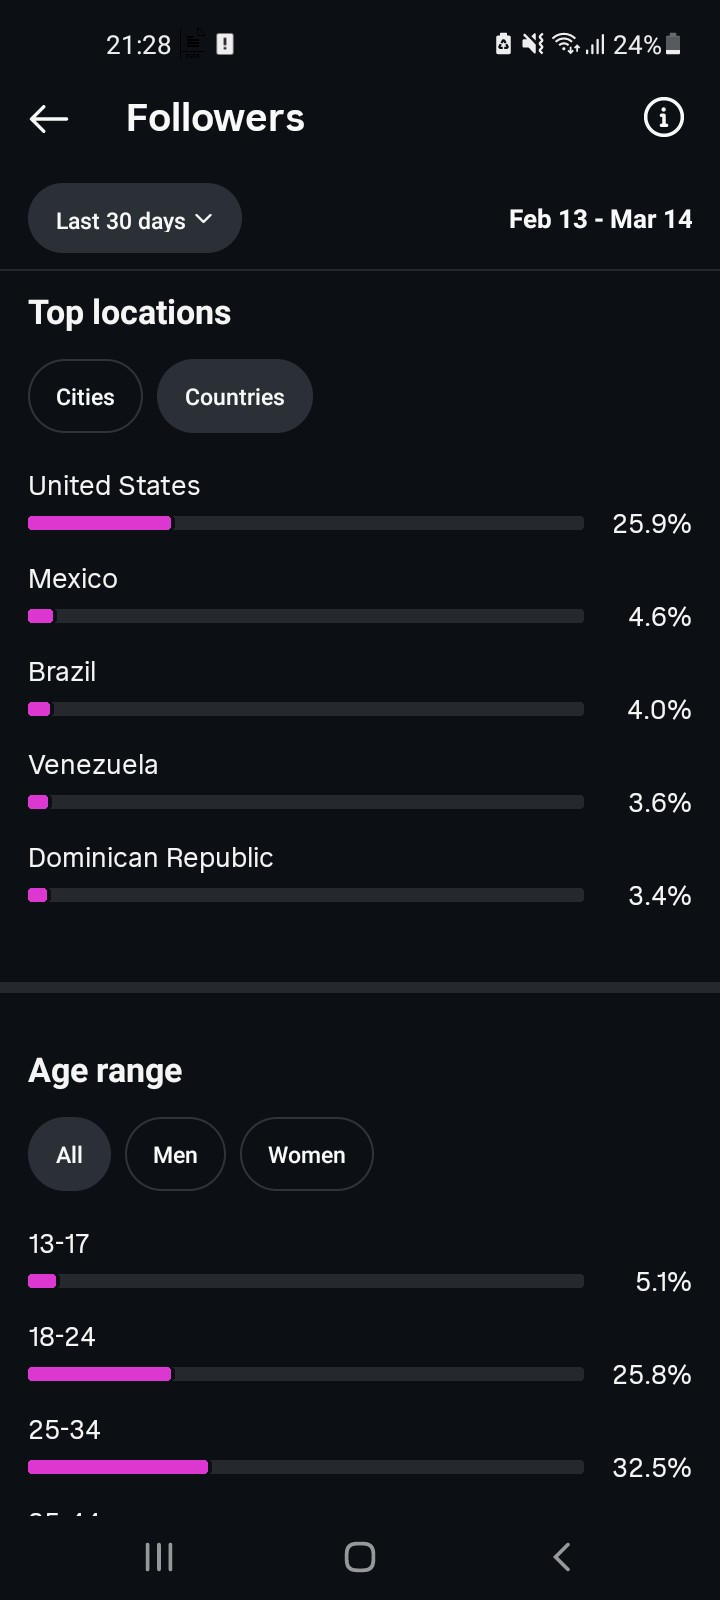Switch top locations to Cities
Image resolution: width=720 pixels, height=1600 pixels.
tap(85, 397)
